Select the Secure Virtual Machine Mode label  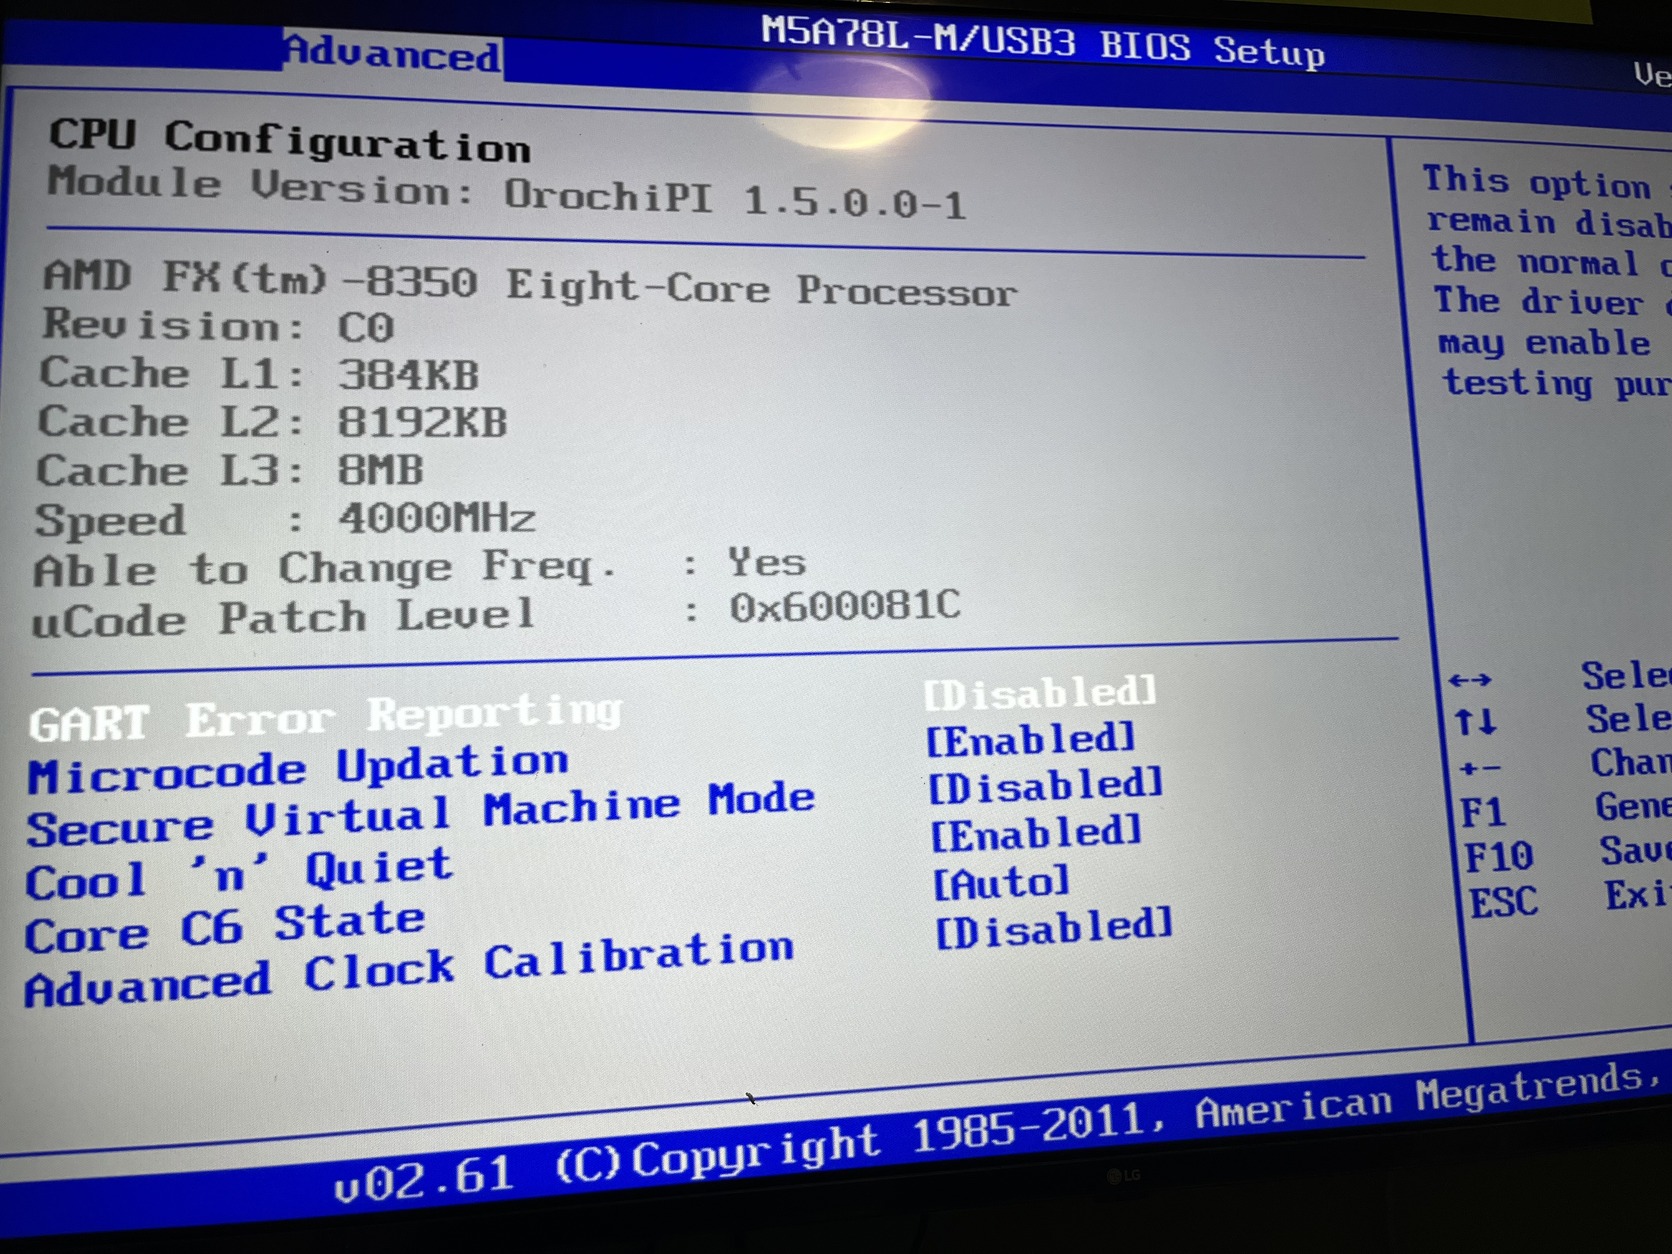(x=421, y=815)
